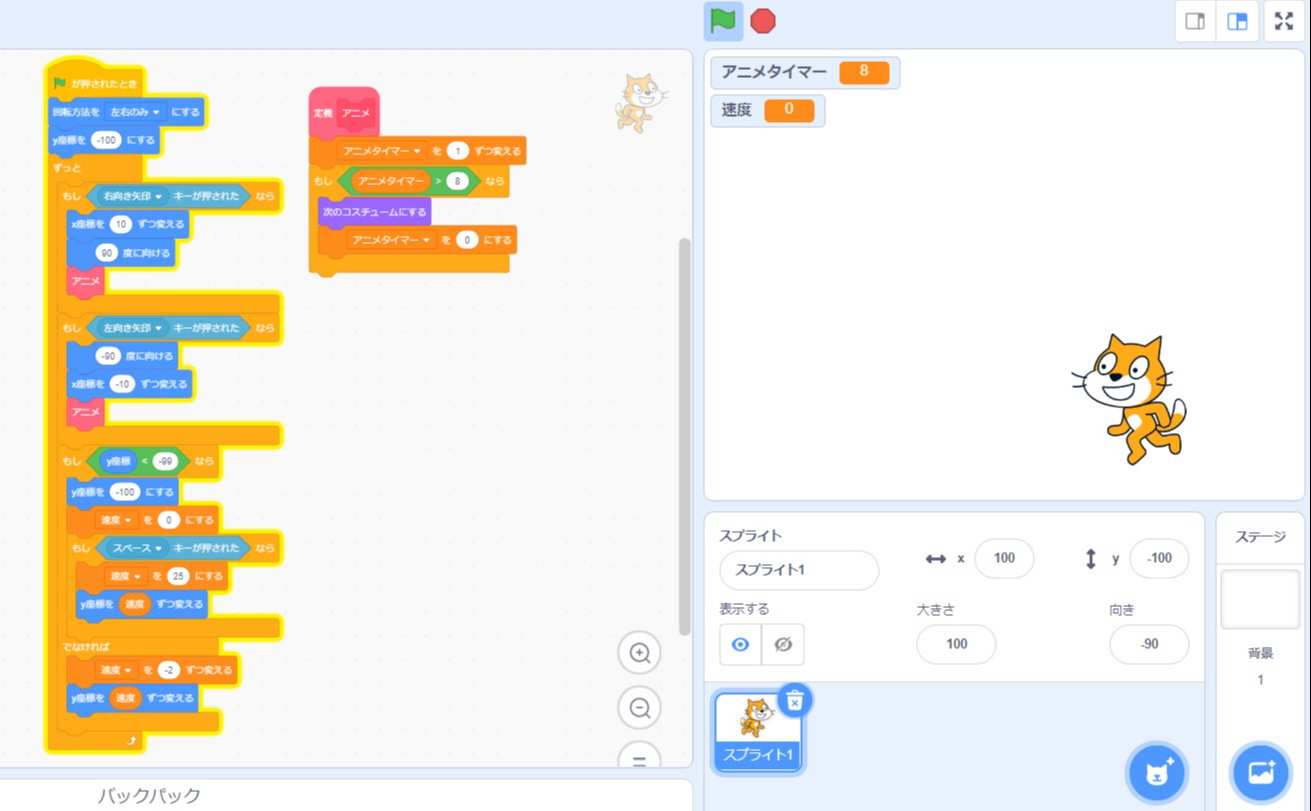The image size is (1311, 811).
Task: Edit the sprite name field スプライト1
Action: click(799, 570)
